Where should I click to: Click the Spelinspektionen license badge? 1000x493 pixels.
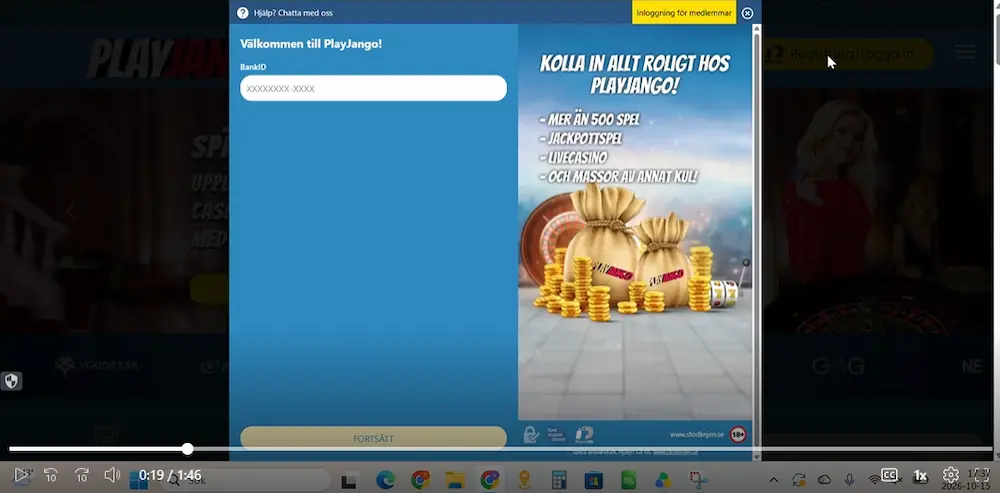[x=555, y=435]
